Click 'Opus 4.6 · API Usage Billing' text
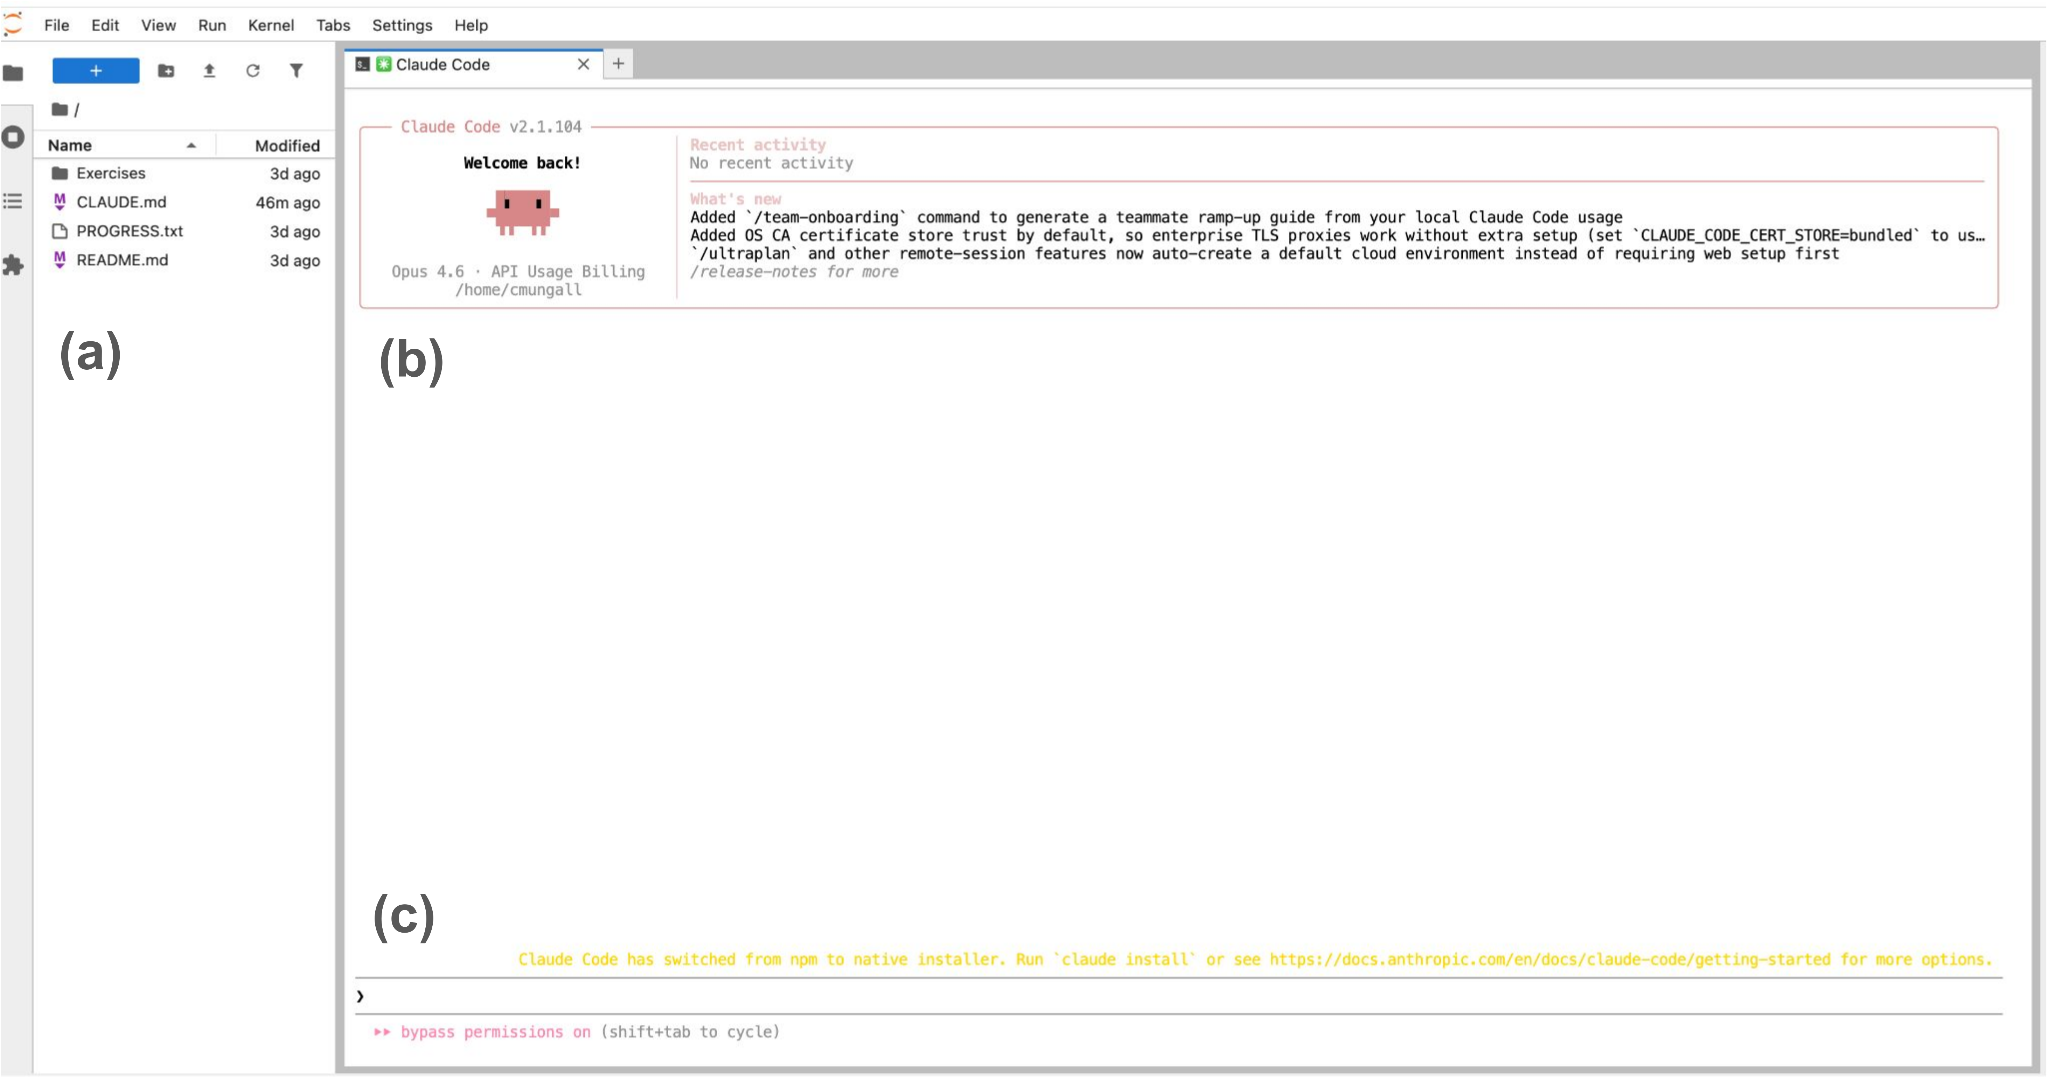 [518, 272]
